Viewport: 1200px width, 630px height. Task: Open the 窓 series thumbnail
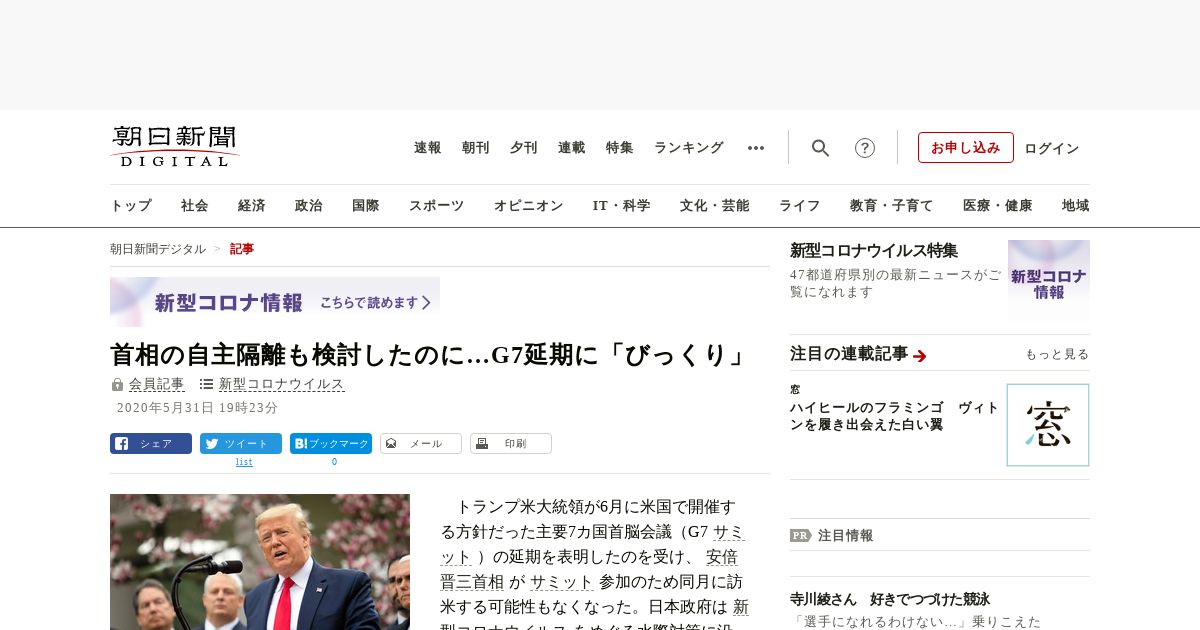click(1048, 425)
